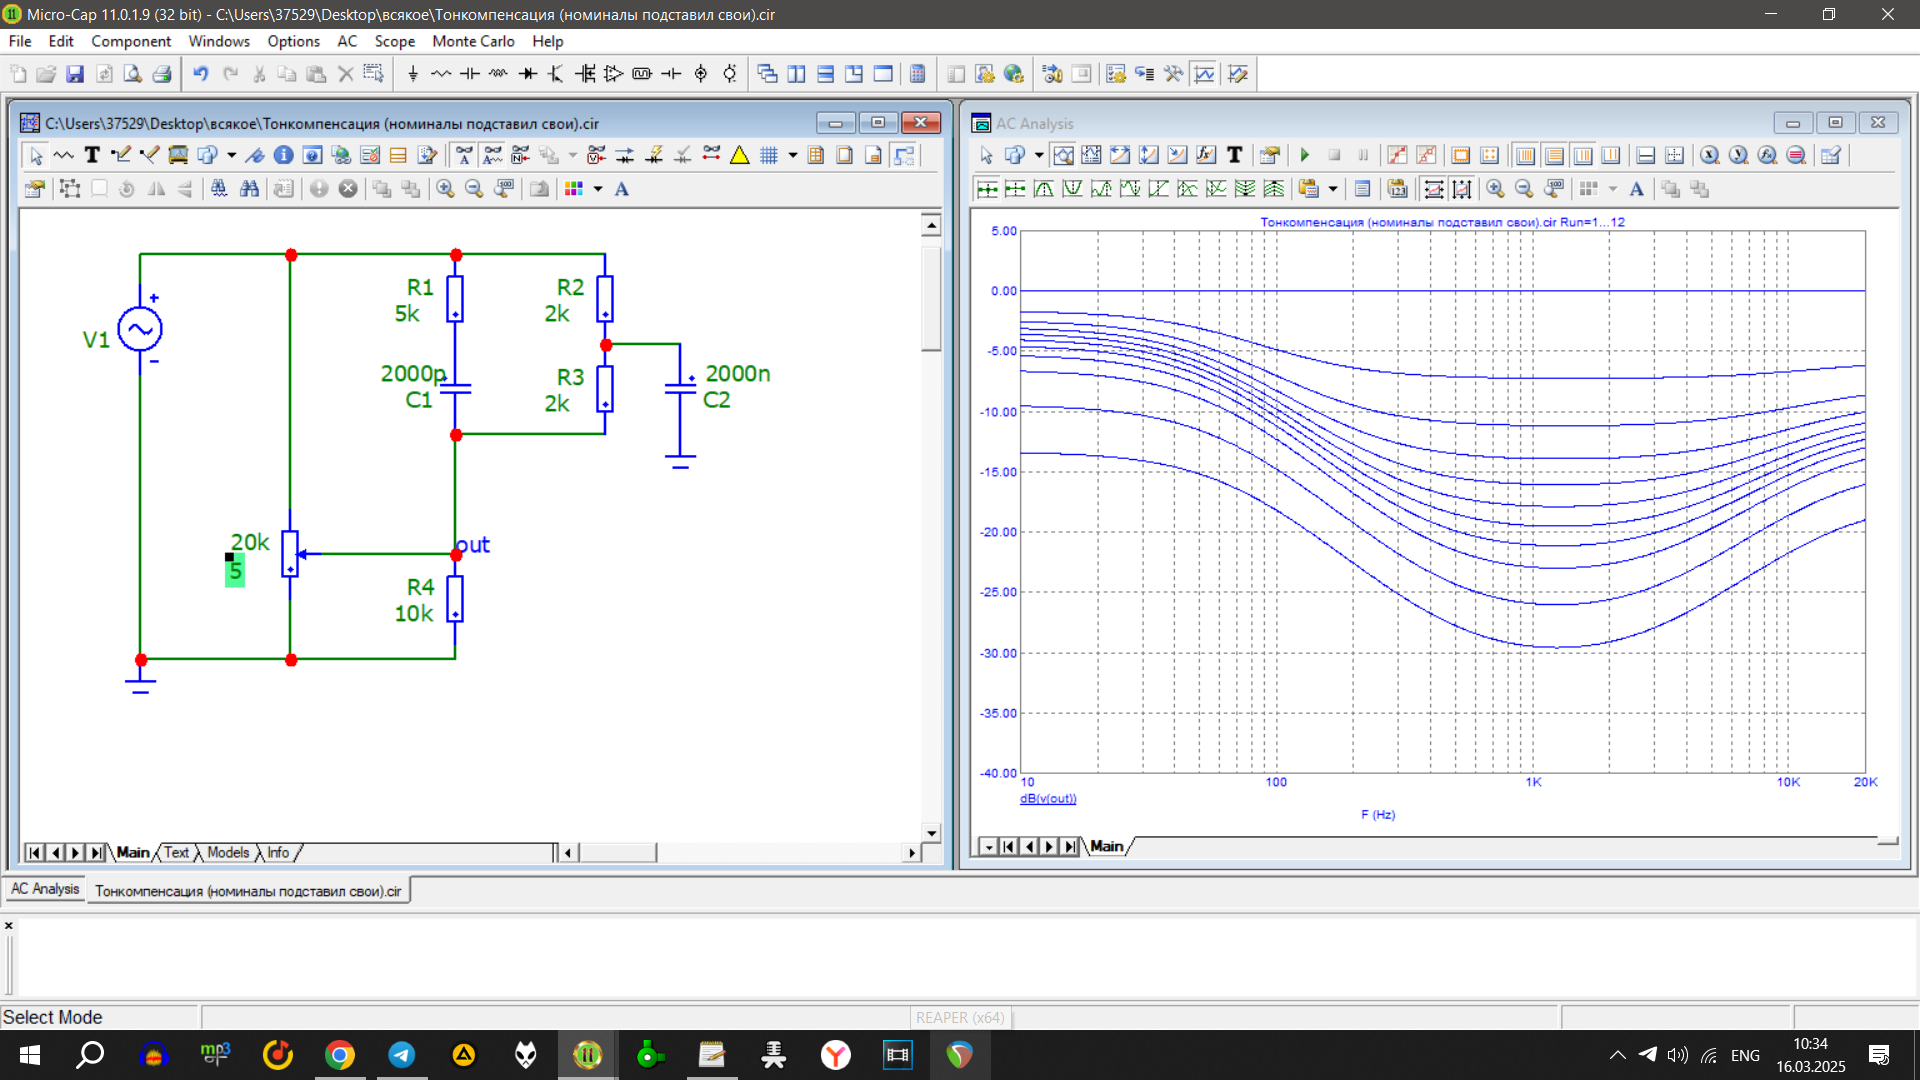
Task: Click the Undo arrow in main toolbar
Action: click(x=200, y=74)
